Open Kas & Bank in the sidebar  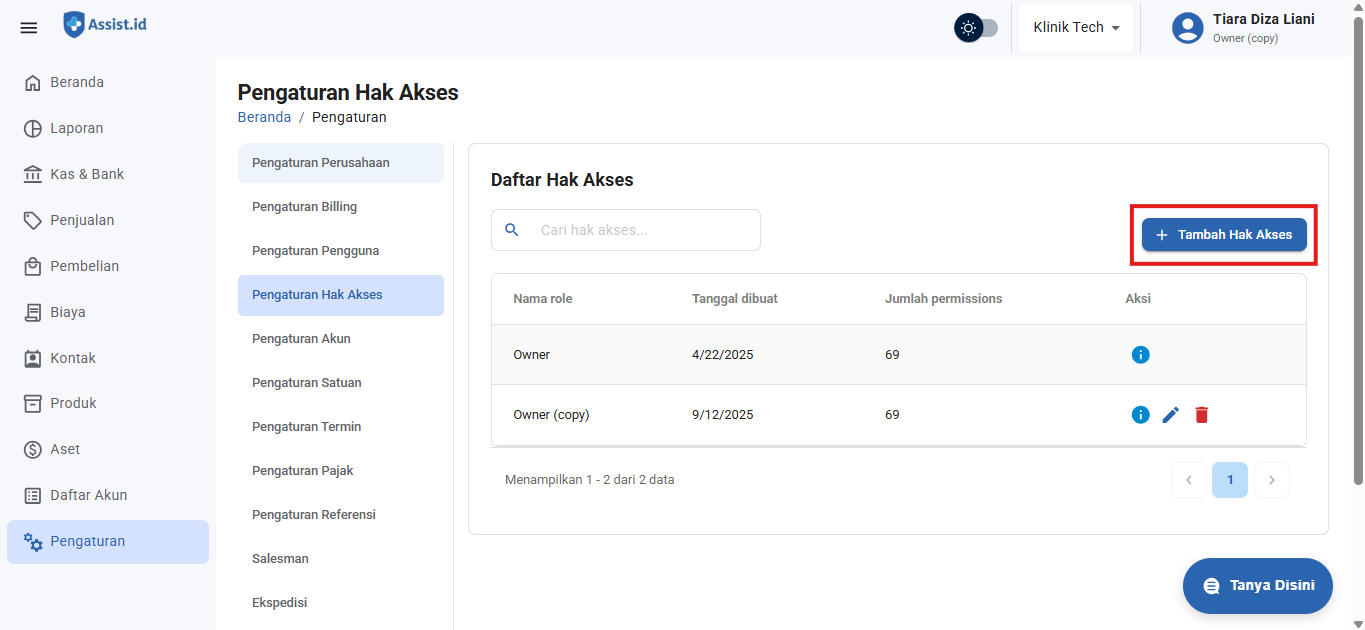click(87, 174)
